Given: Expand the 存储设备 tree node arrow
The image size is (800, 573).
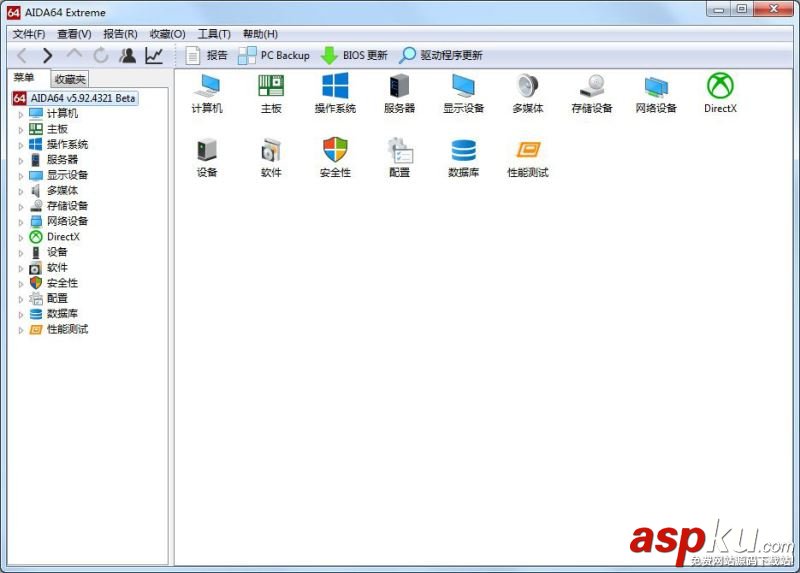Looking at the screenshot, I should pos(20,207).
